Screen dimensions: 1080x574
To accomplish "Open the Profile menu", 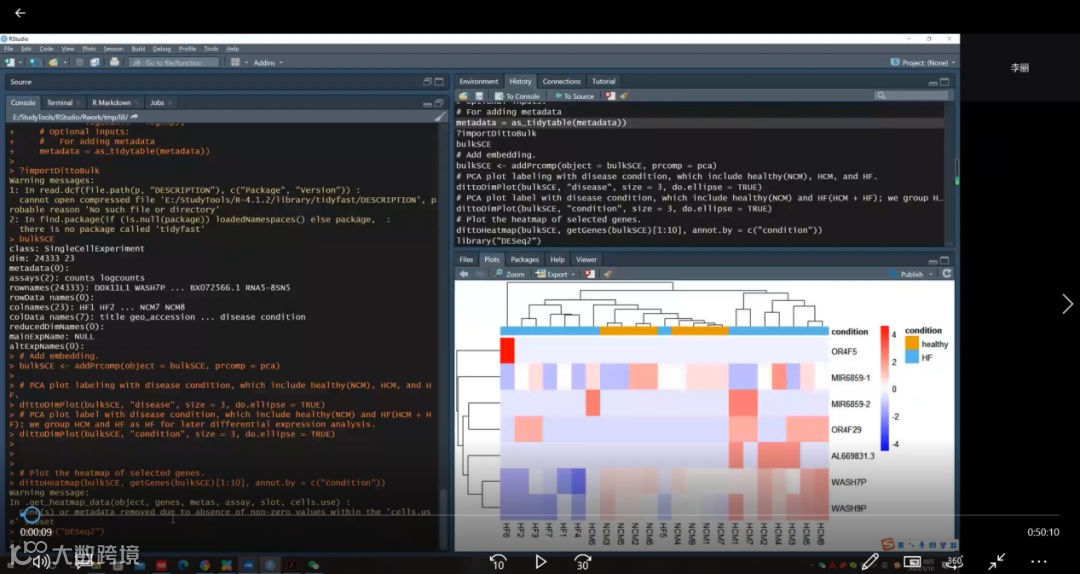I will click(187, 49).
